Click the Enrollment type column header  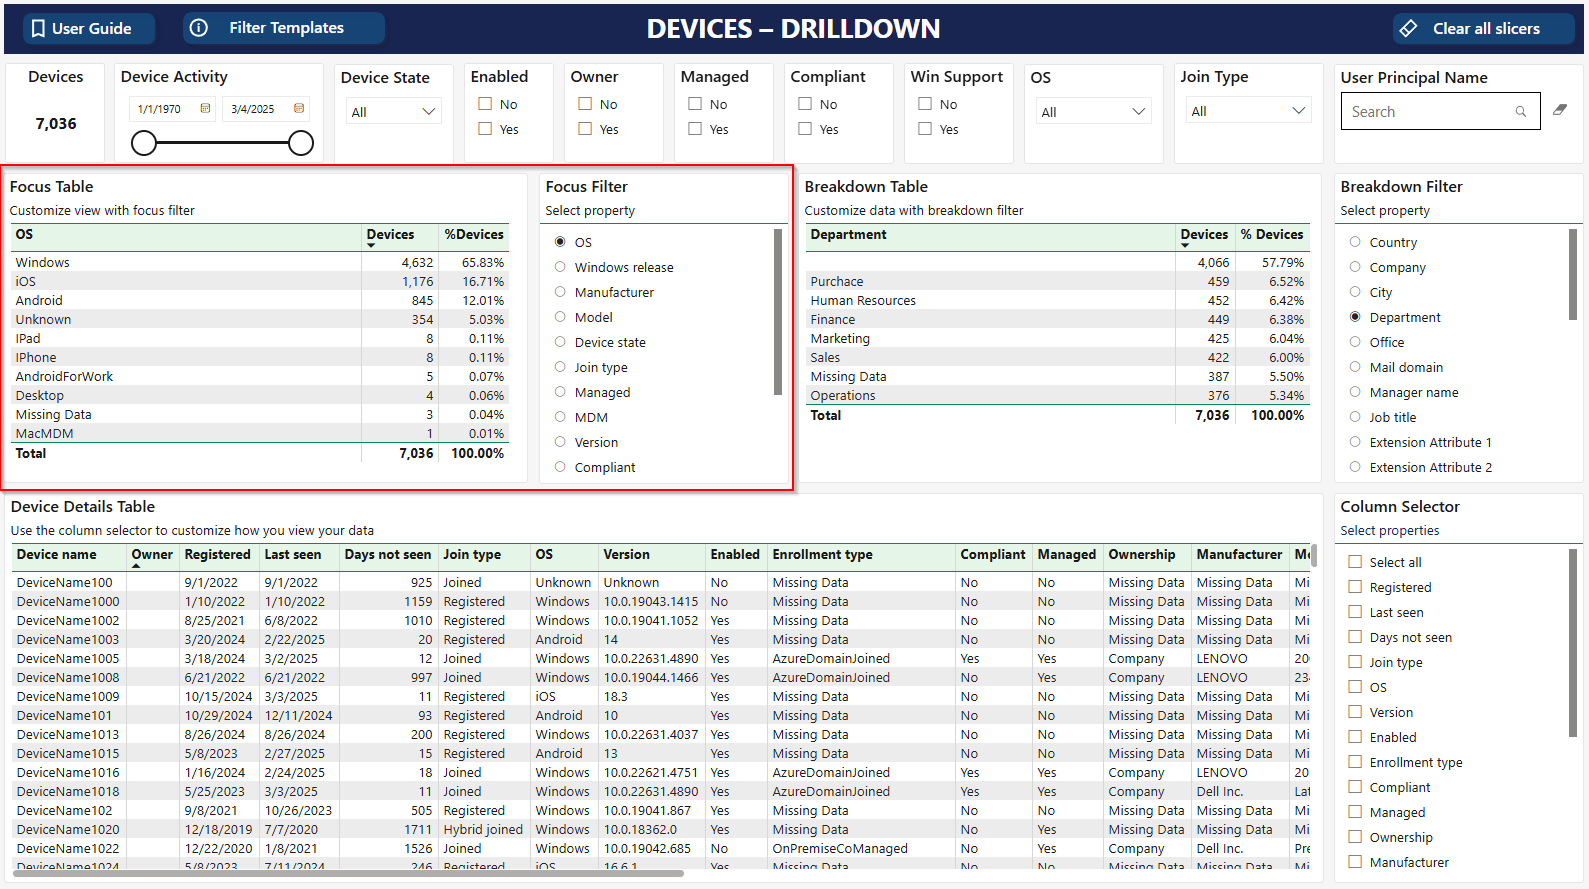tap(822, 554)
